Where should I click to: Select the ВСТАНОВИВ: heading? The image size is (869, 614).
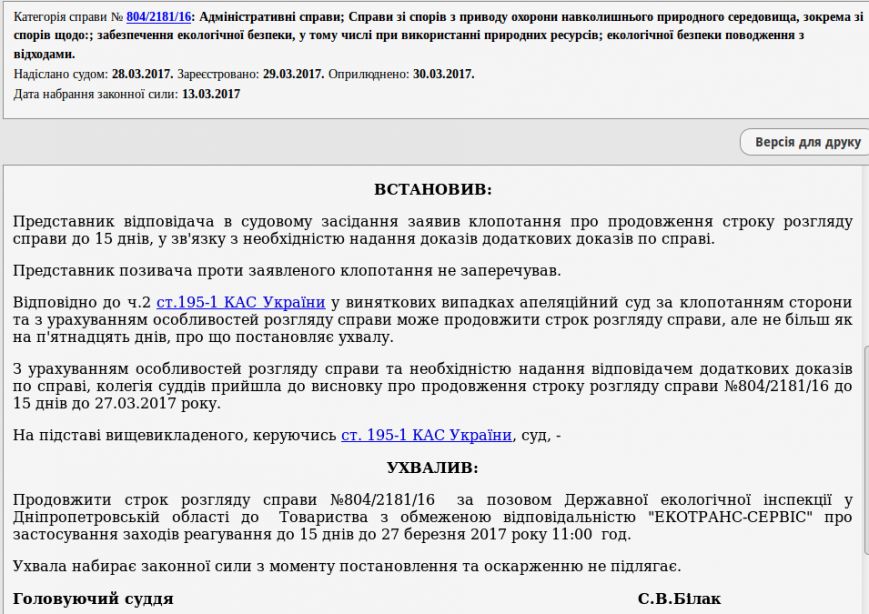coord(433,190)
